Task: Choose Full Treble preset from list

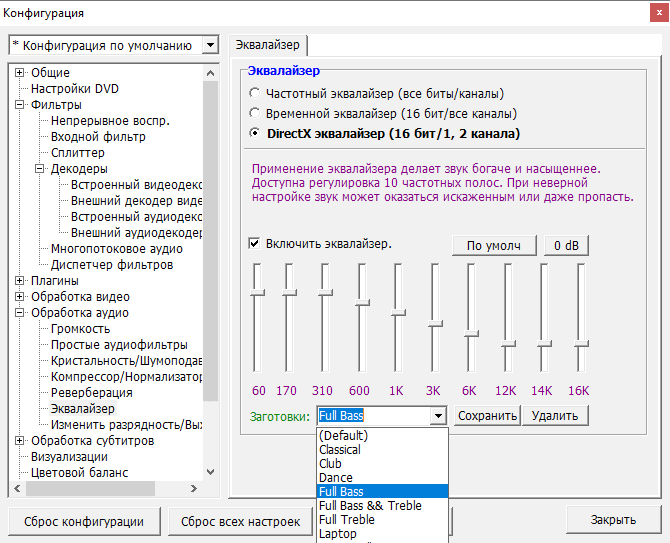Action: point(382,520)
